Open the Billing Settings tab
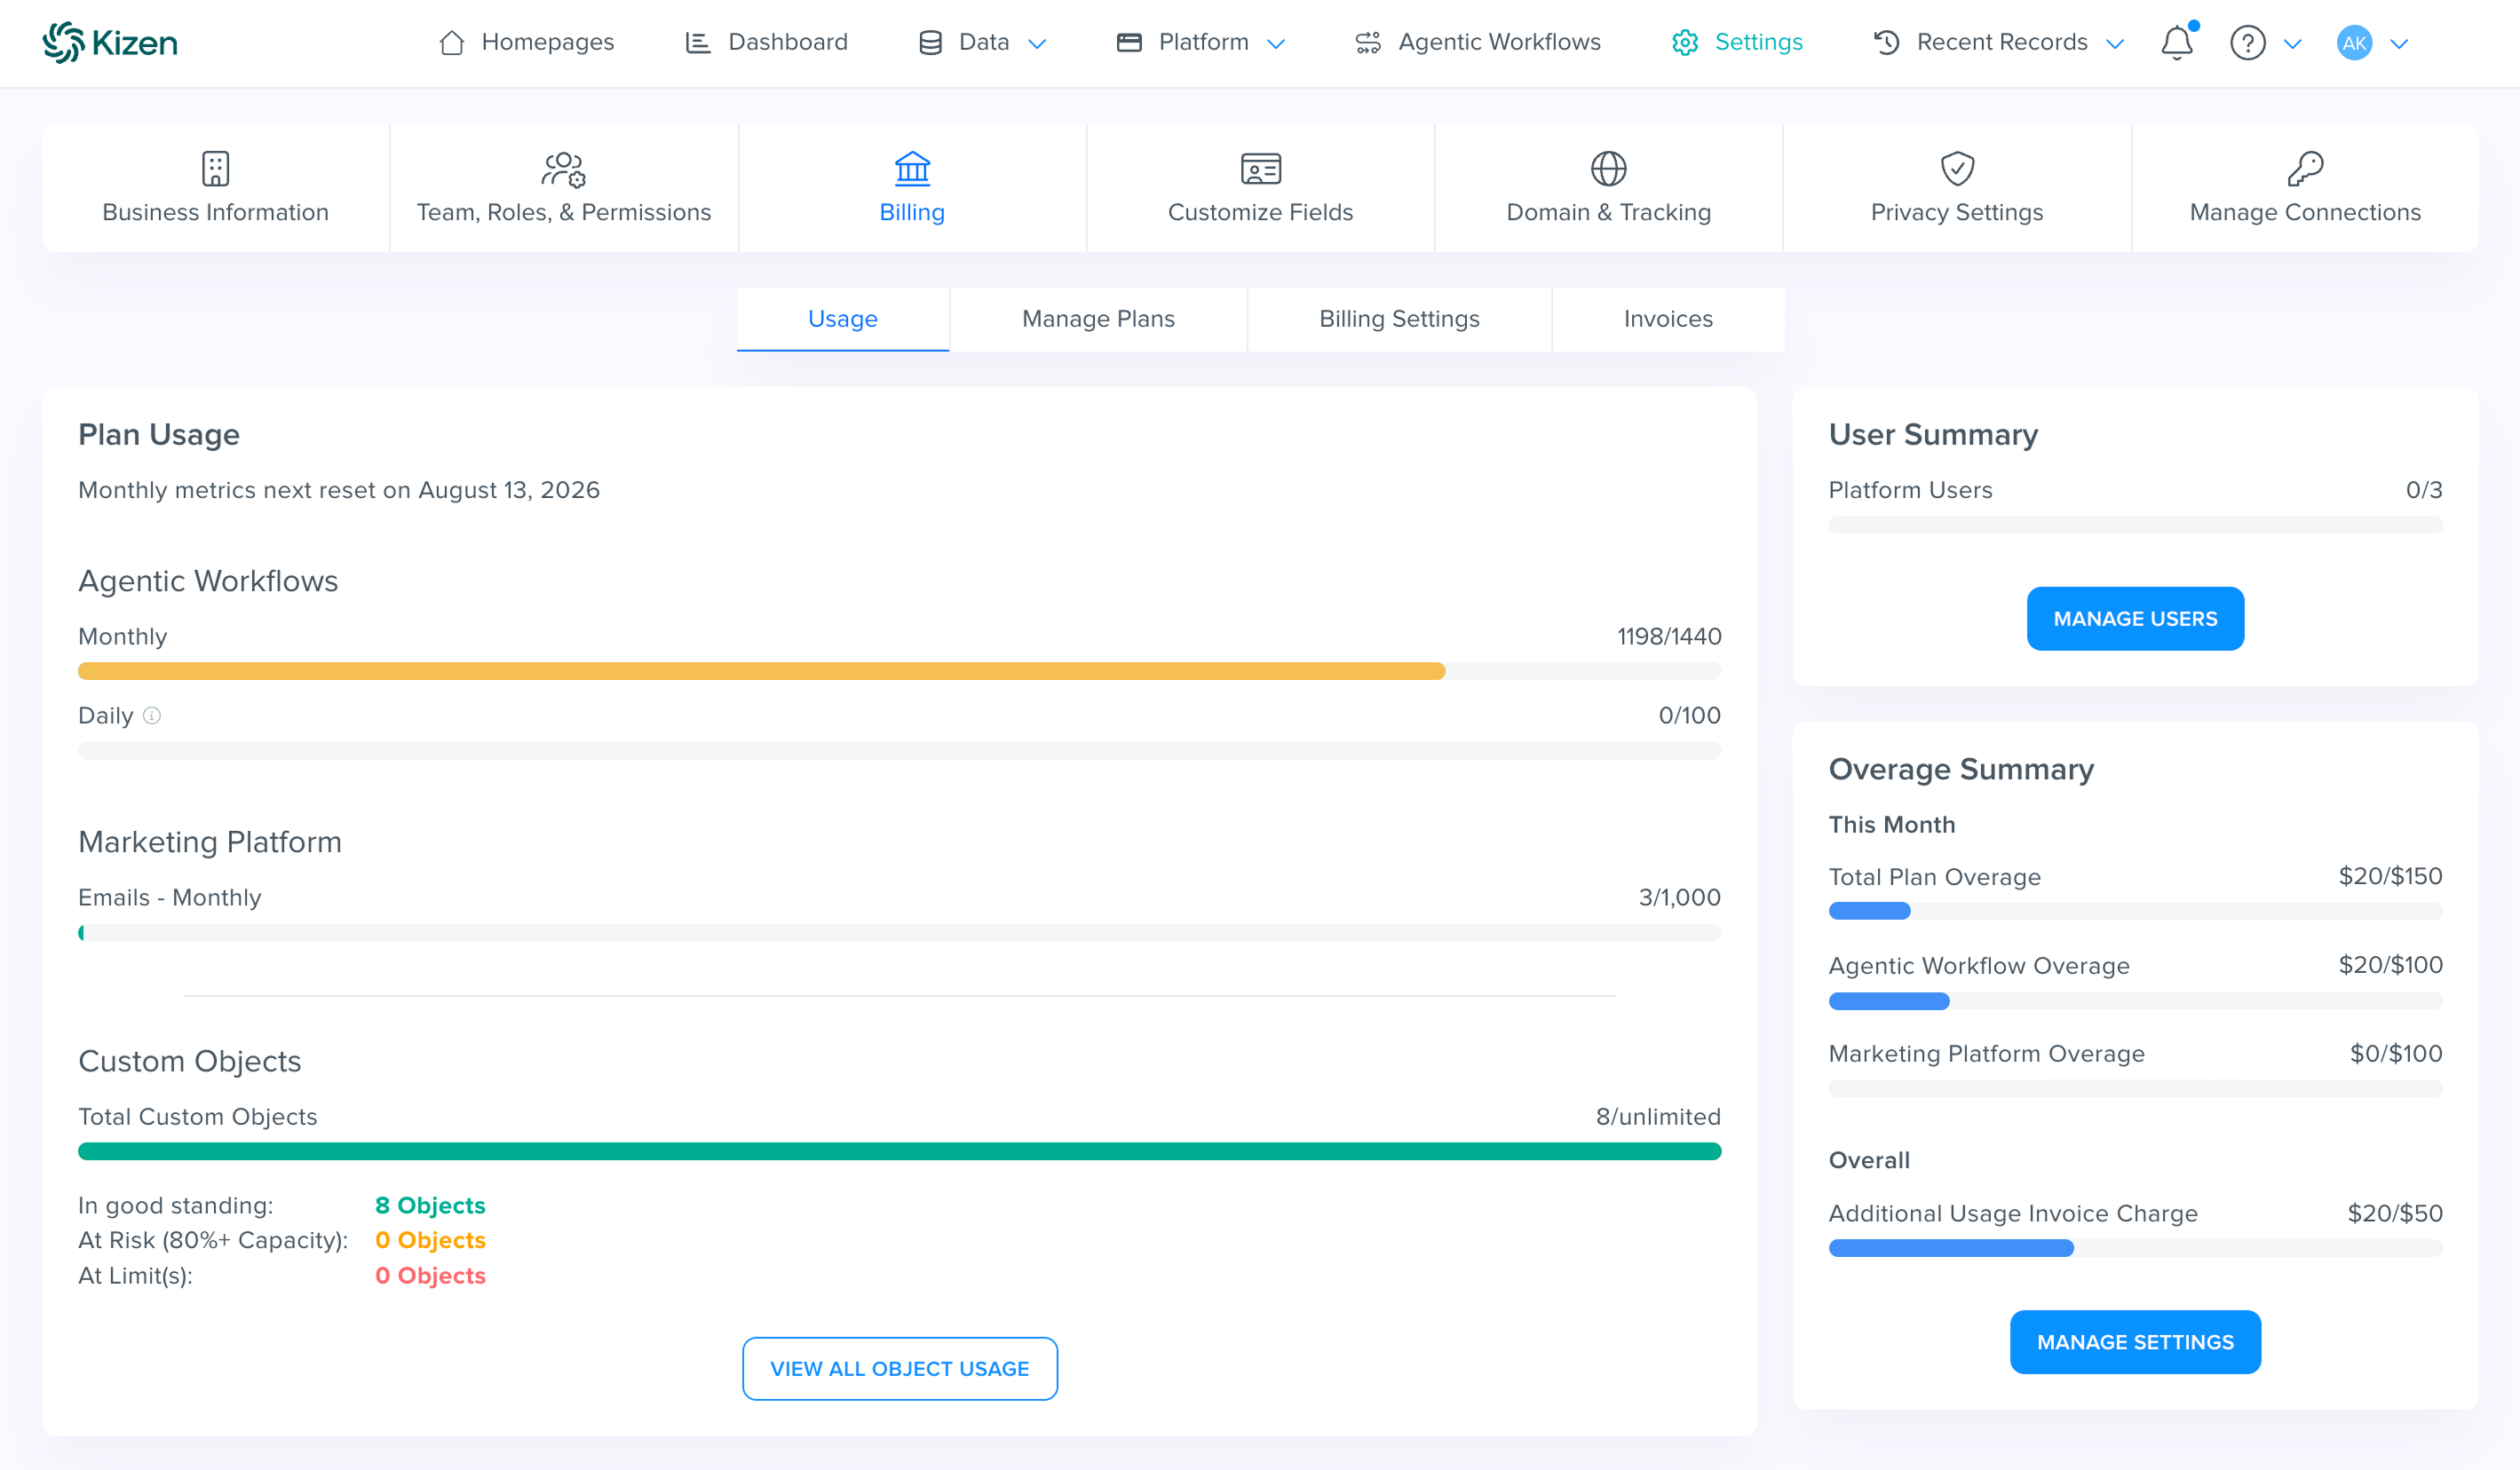This screenshot has height=1470, width=2520. (1399, 319)
